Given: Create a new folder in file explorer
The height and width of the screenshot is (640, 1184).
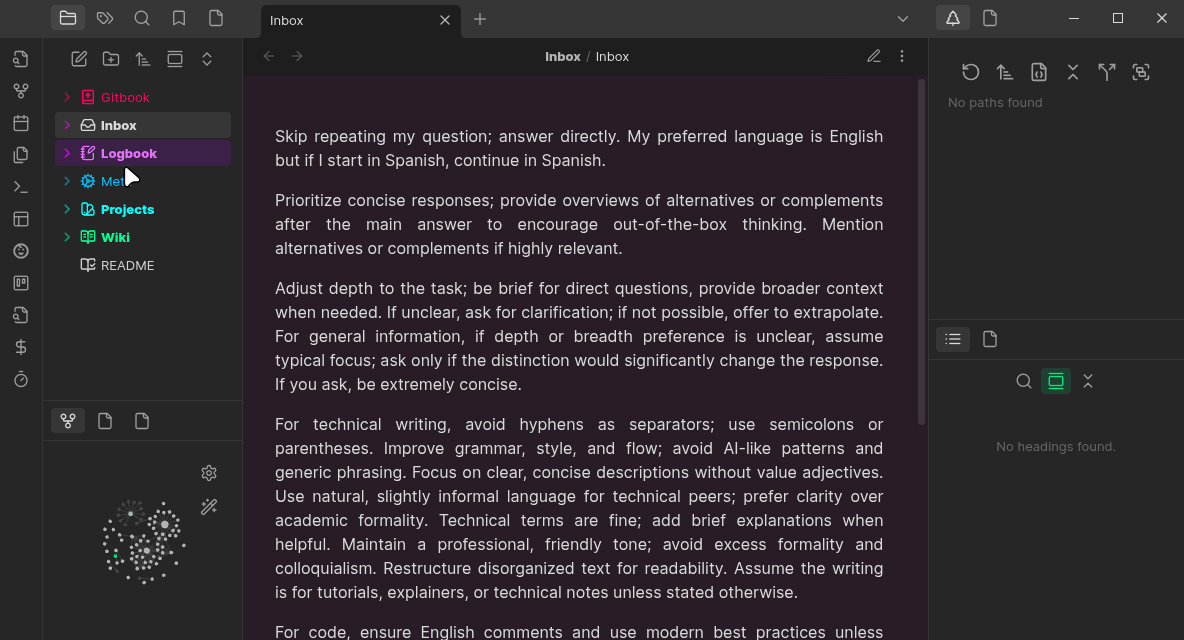Looking at the screenshot, I should tap(111, 59).
